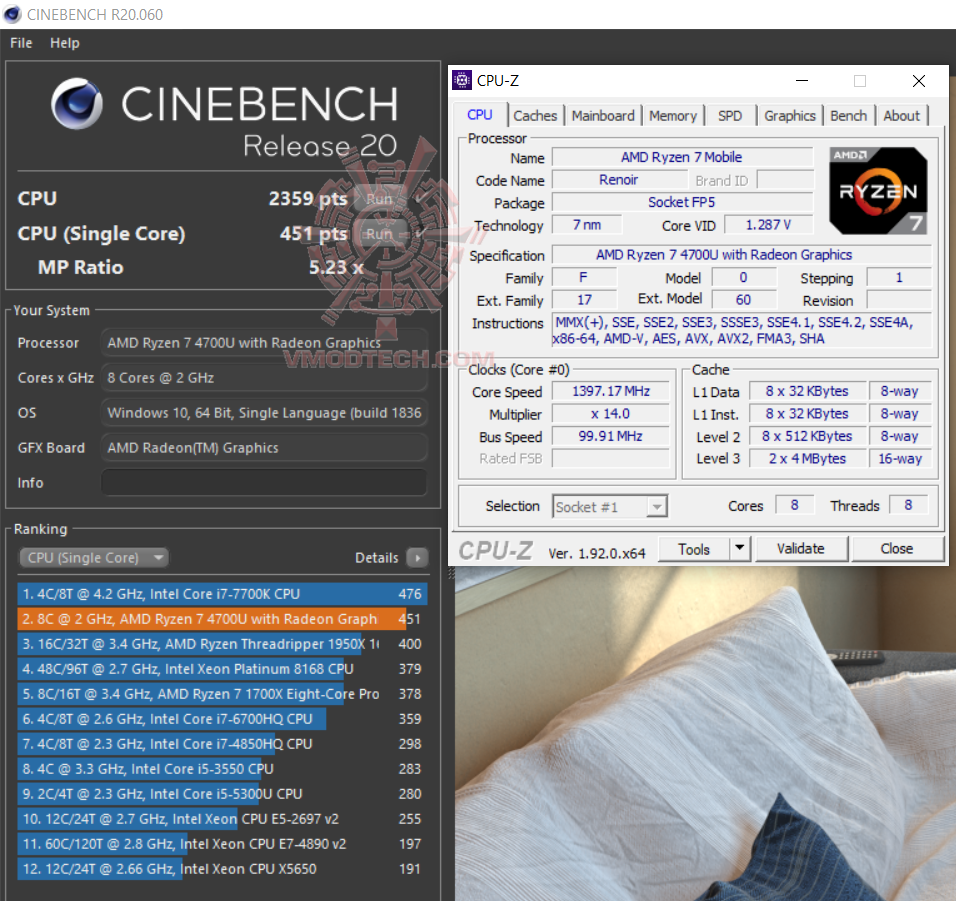Select ranking row Xeon Platinum 8168 CPU
Screen dimensions: 956x901
[222, 669]
